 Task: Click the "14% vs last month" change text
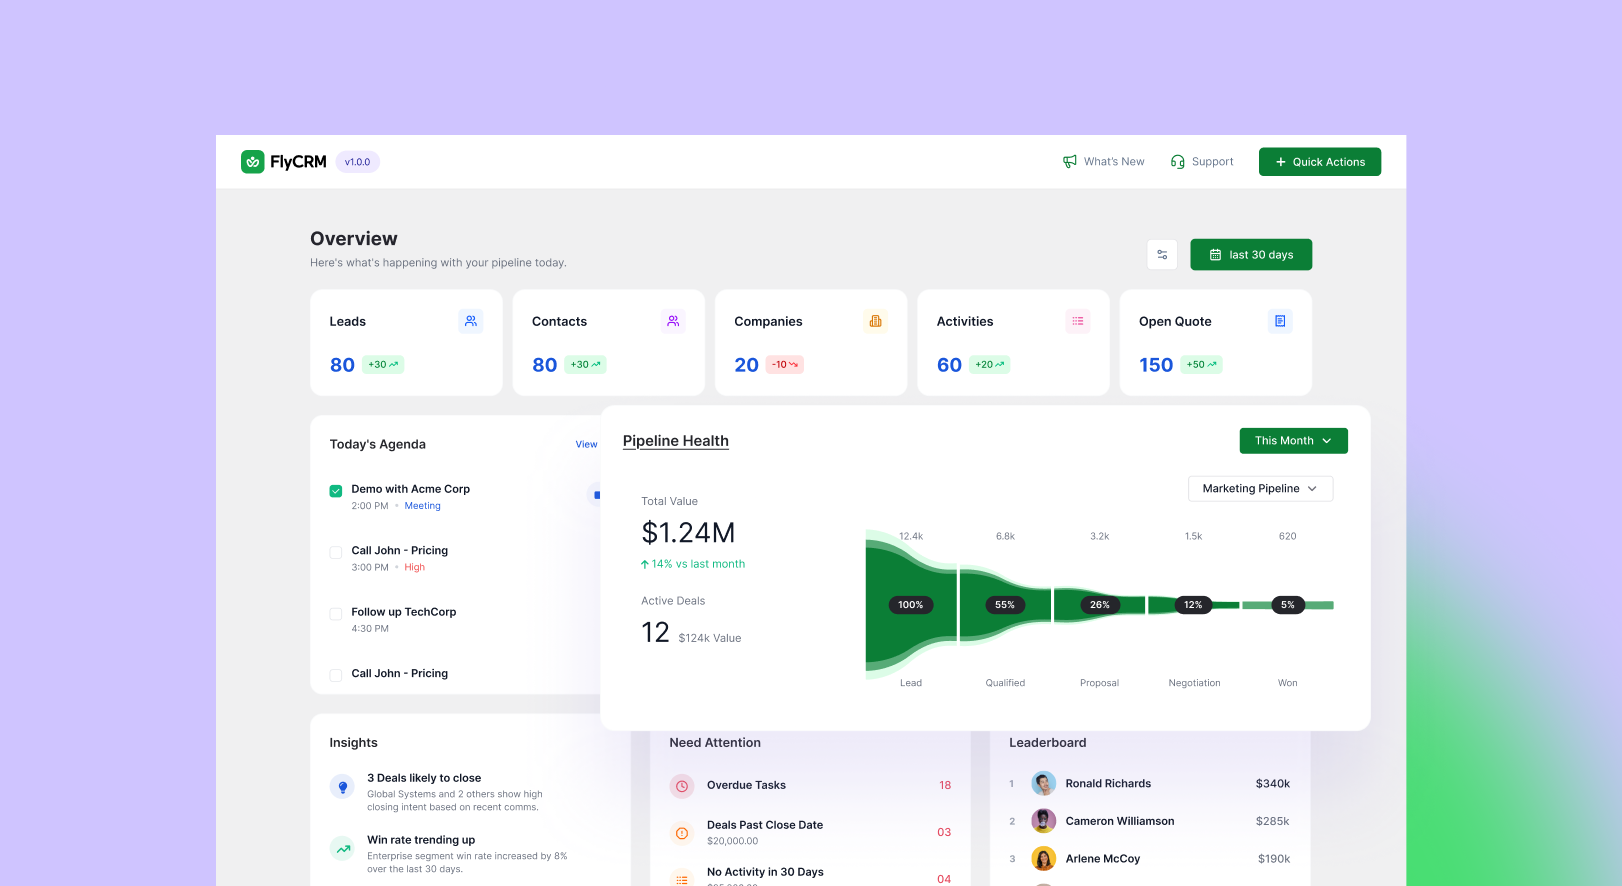click(x=698, y=564)
